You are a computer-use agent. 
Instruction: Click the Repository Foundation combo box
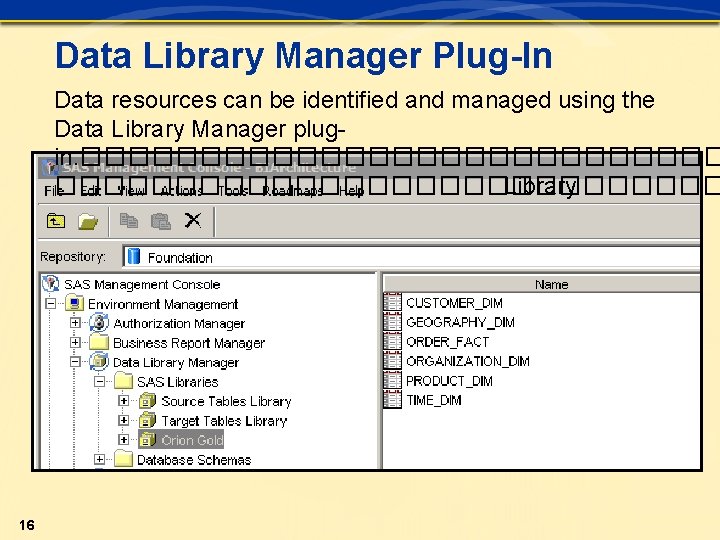411,257
